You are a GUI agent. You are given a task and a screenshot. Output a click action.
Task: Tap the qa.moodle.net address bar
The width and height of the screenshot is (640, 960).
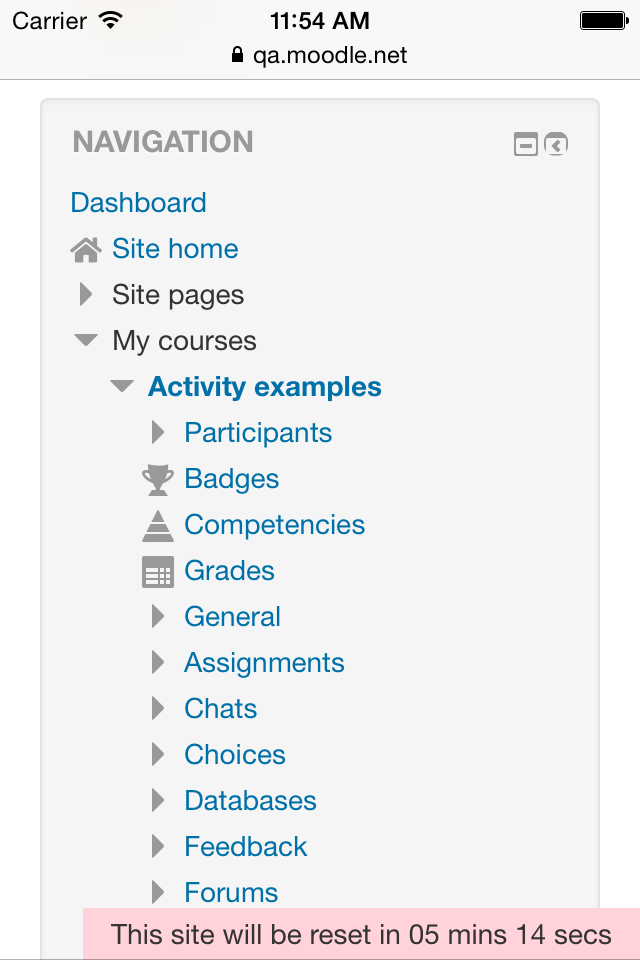point(320,55)
